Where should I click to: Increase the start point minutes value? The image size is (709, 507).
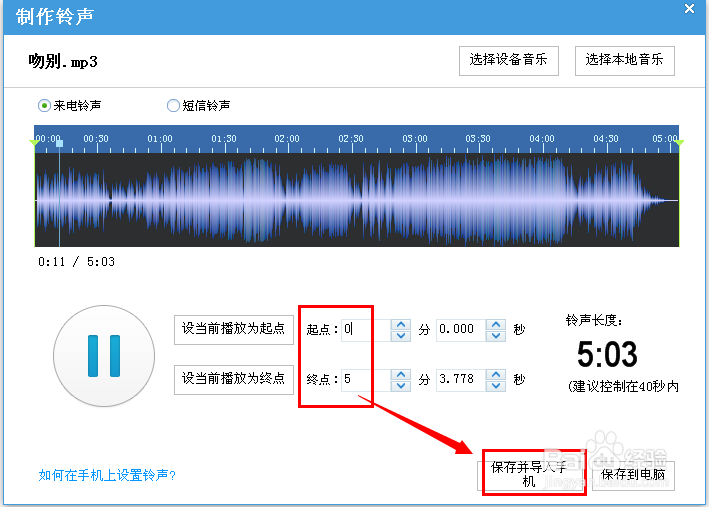tap(401, 325)
